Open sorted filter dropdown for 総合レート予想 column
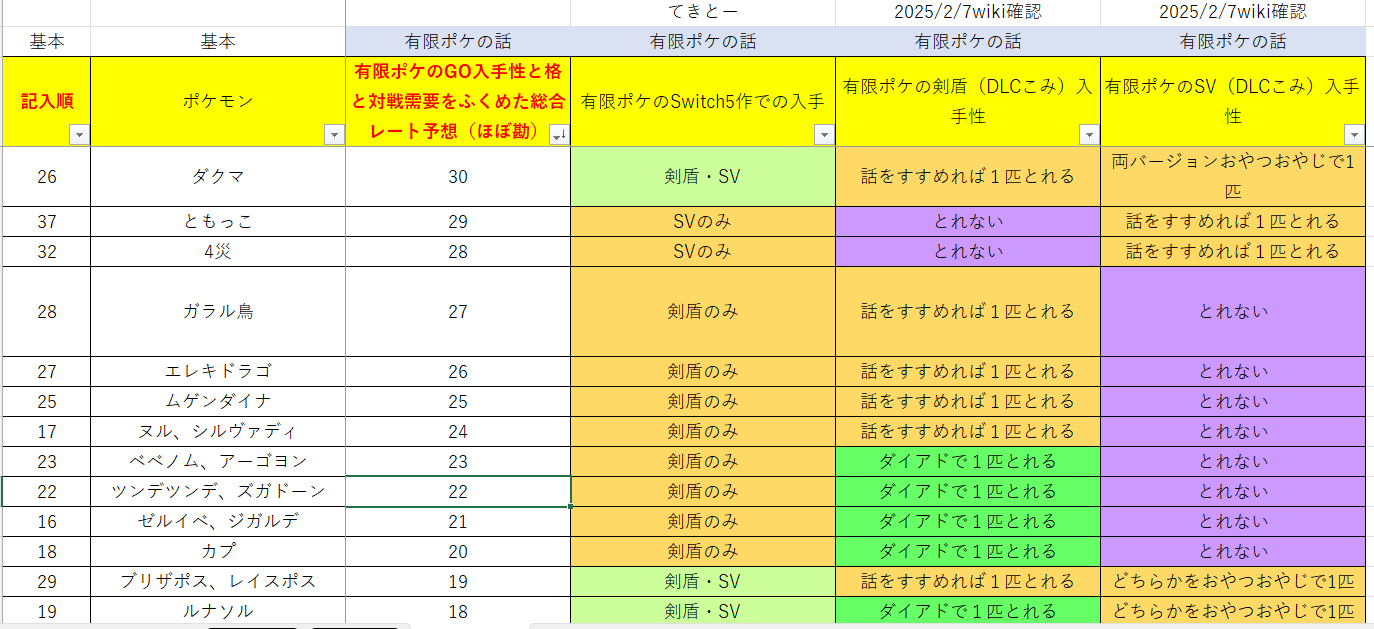 pos(559,135)
